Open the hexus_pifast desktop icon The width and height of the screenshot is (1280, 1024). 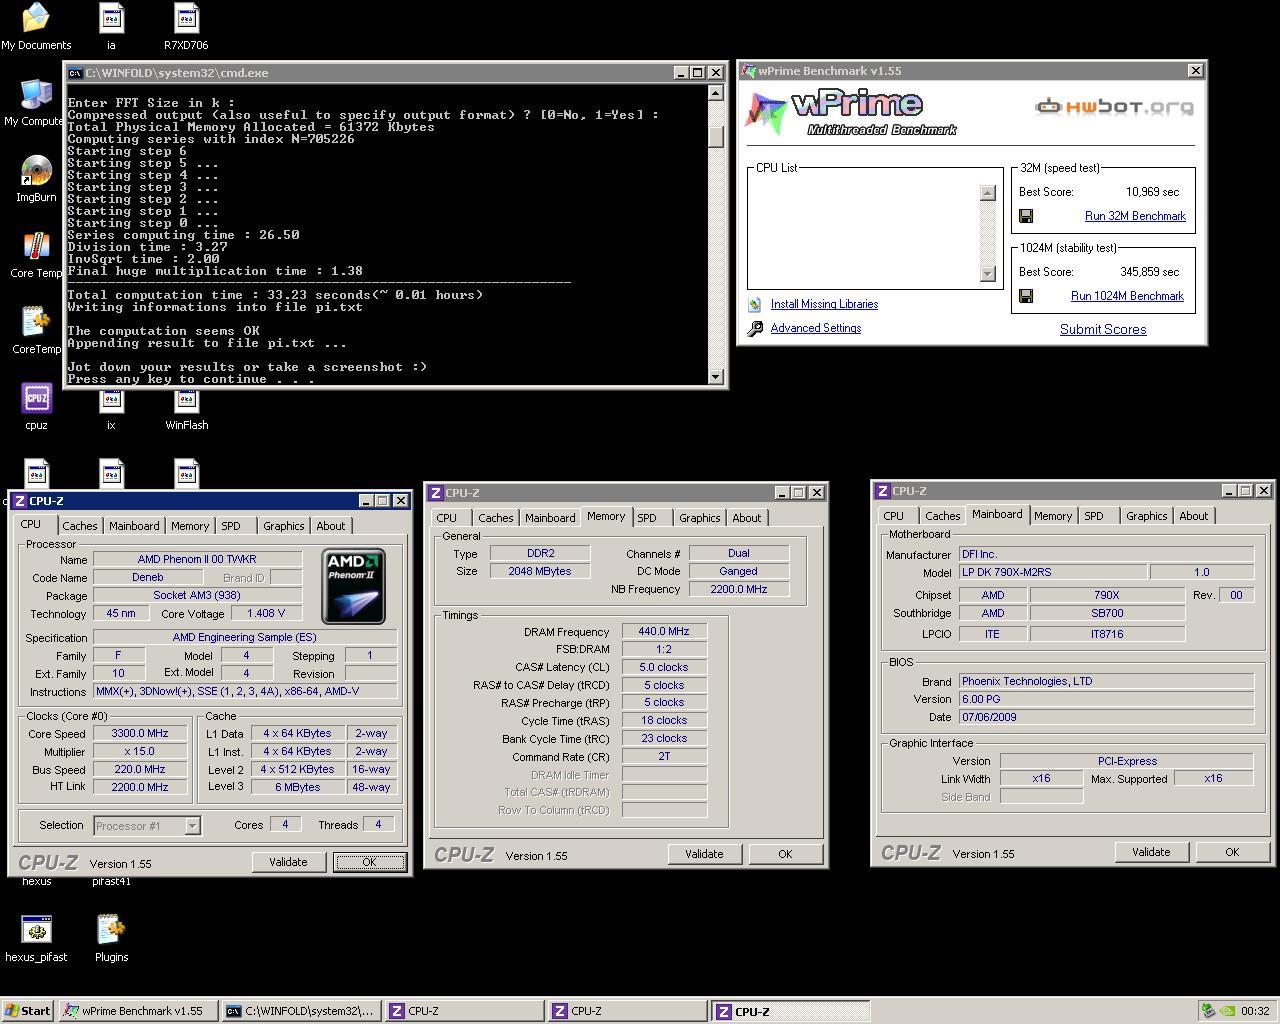point(36,930)
